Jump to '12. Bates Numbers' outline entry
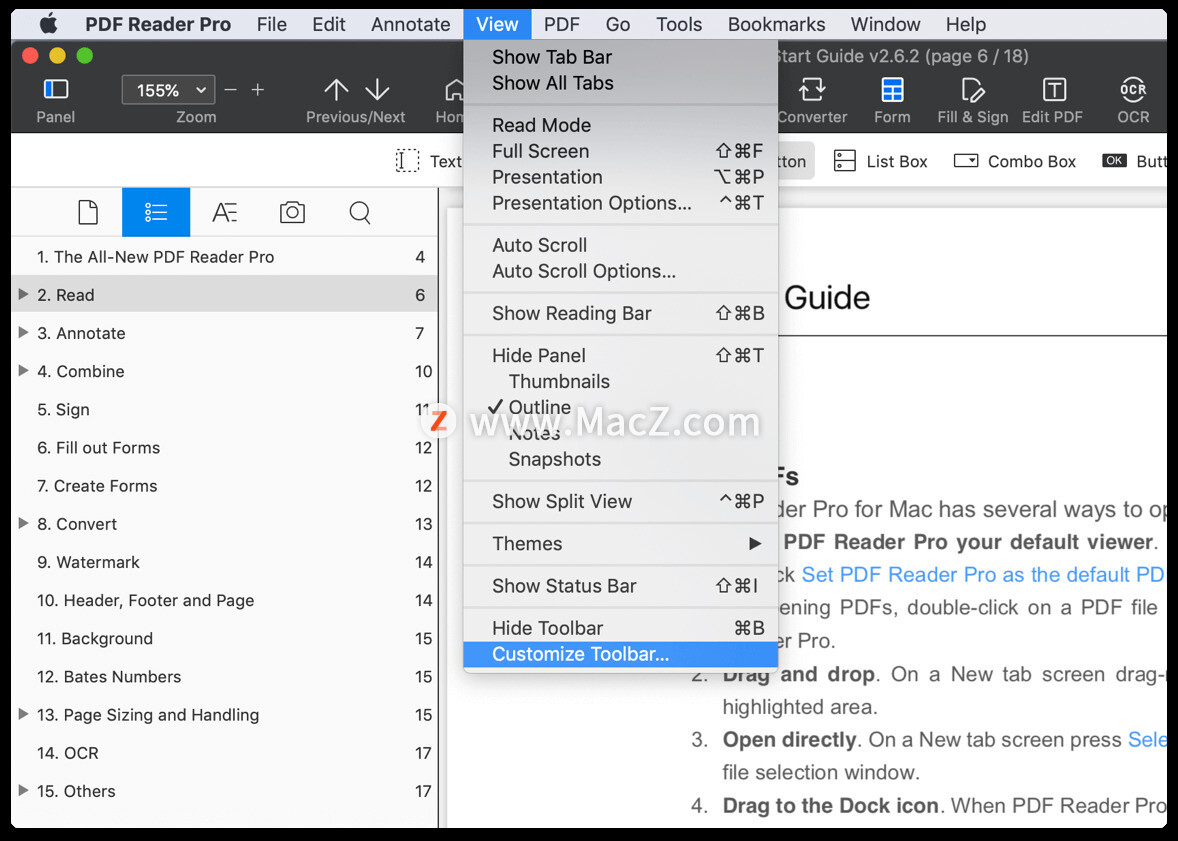This screenshot has height=841, width=1178. click(x=224, y=676)
